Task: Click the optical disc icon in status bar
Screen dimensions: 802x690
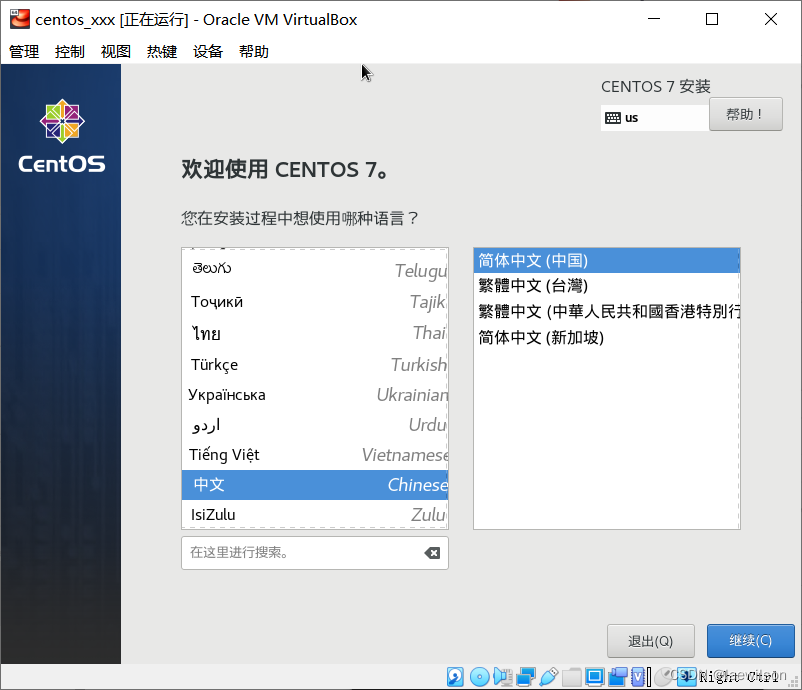Action: 480,677
